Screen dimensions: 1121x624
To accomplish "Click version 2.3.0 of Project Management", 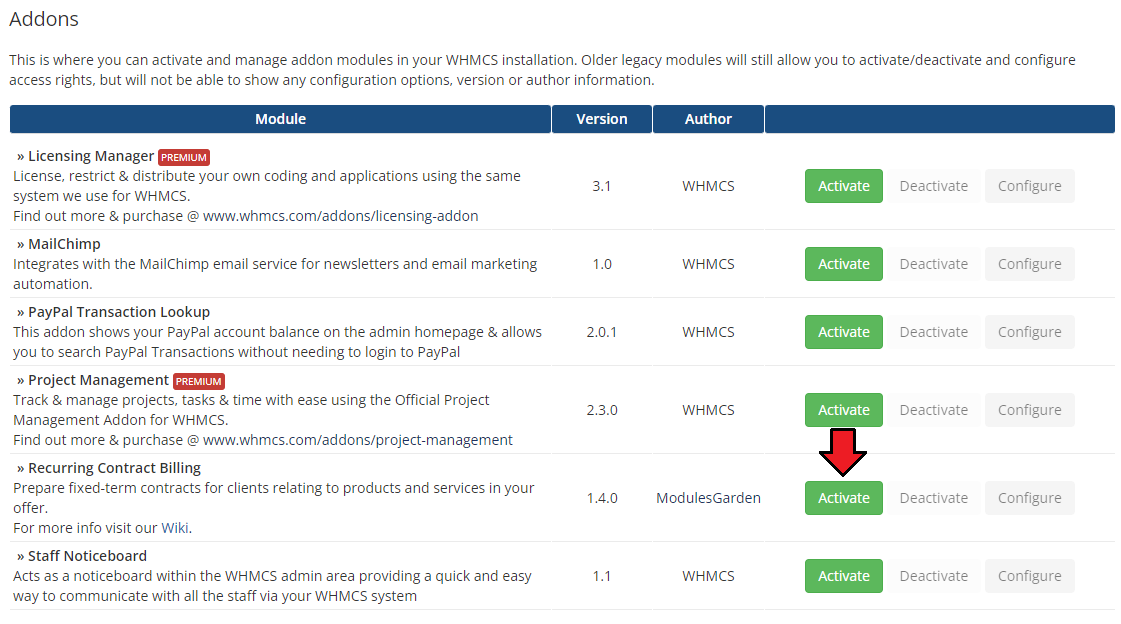I will (602, 410).
